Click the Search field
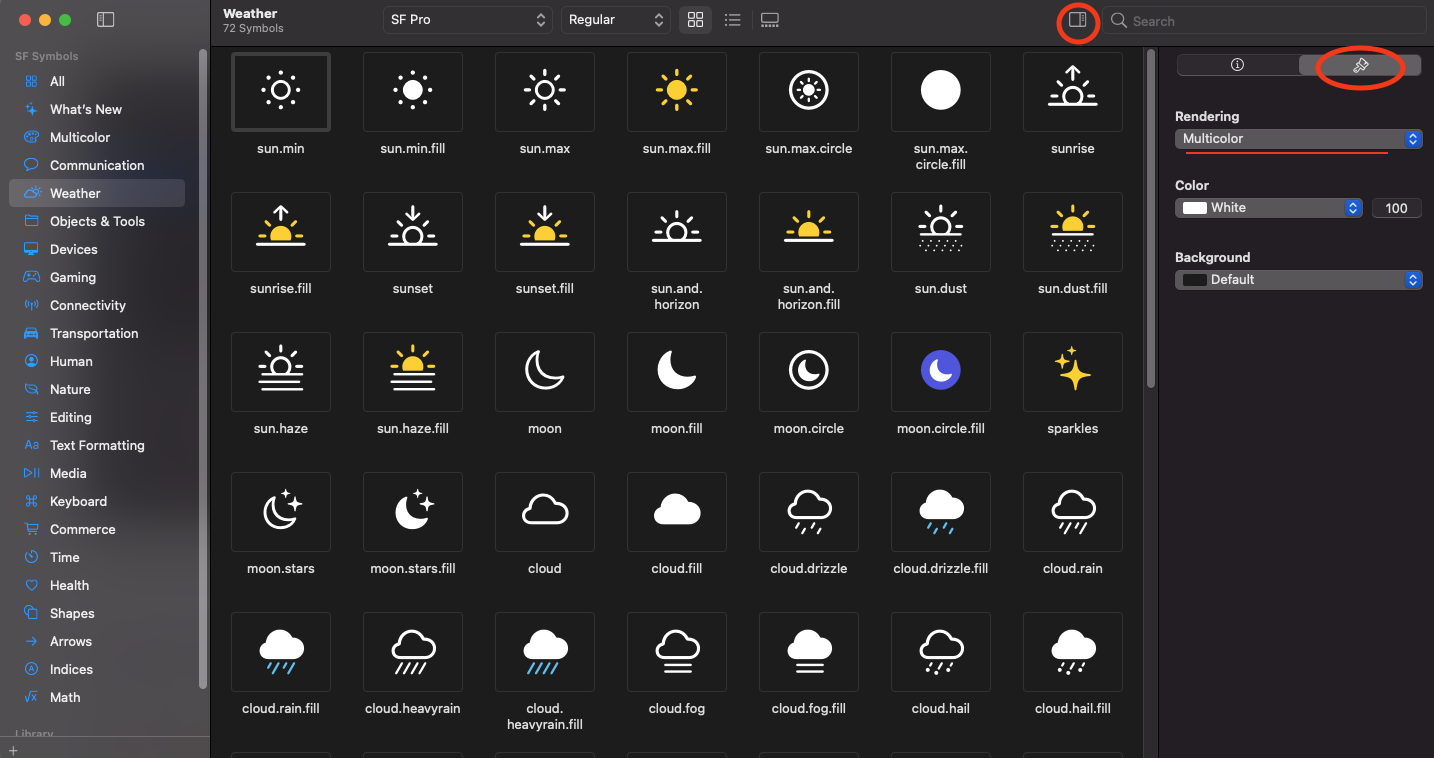 pyautogui.click(x=1265, y=20)
